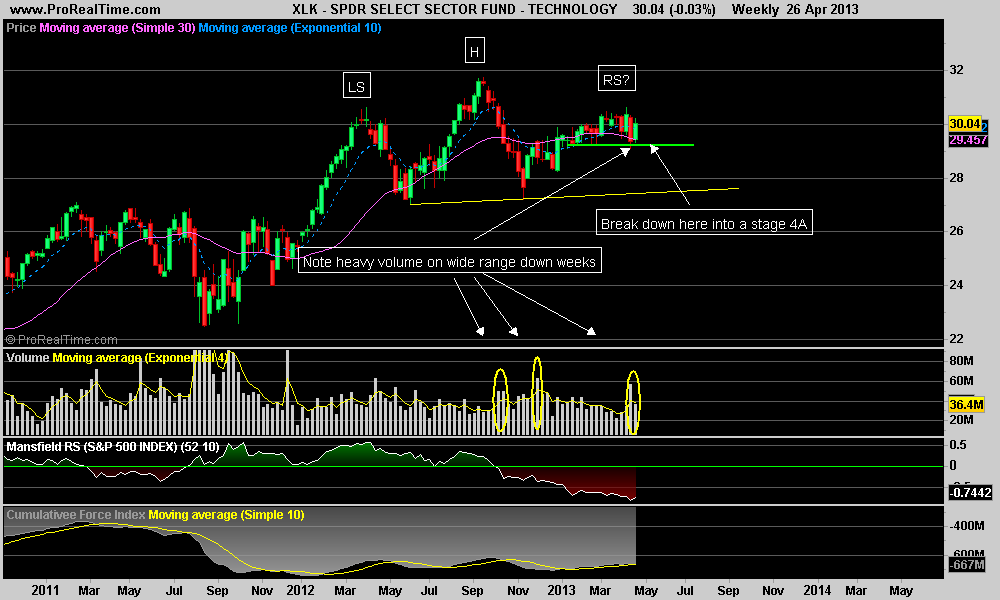
Task: Select the XLK - SPDR Select Sector Fund title
Action: point(454,10)
